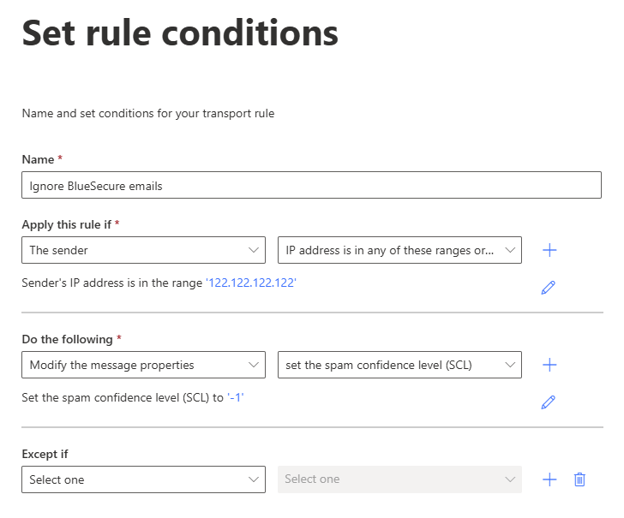The image size is (624, 518).
Task: Add another action with the plus icon beside SCL dropdown
Action: click(550, 365)
